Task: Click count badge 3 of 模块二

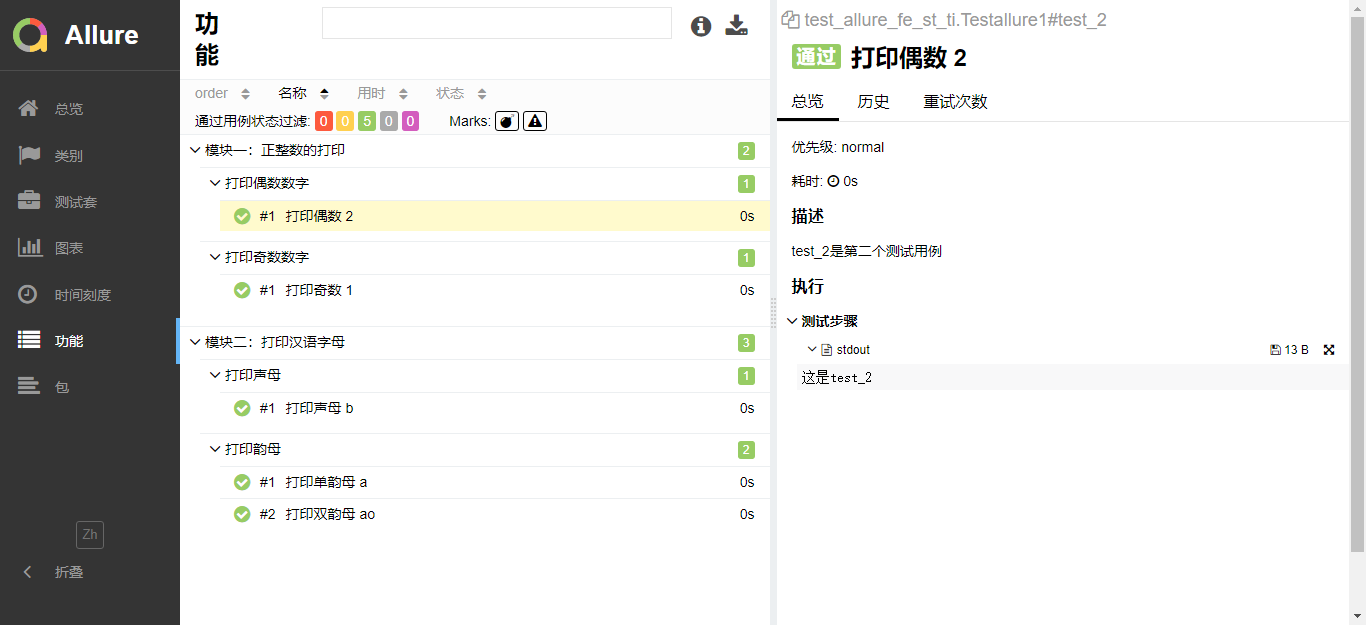Action: coord(746,343)
